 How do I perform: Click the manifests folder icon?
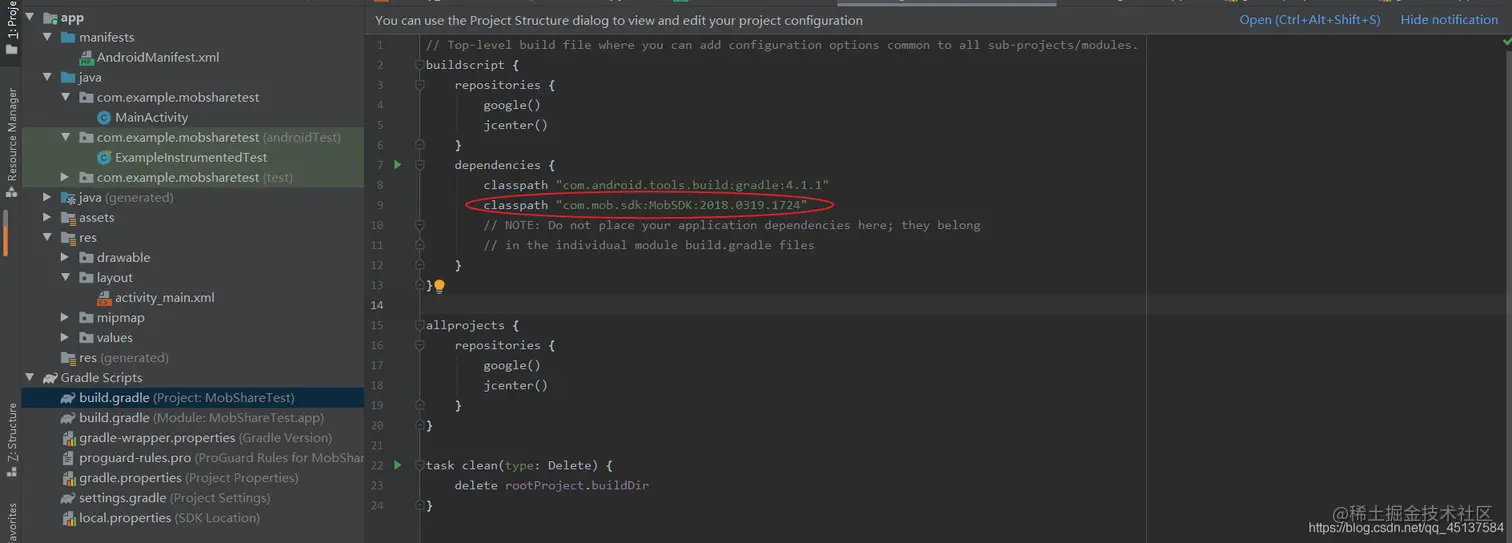point(68,37)
